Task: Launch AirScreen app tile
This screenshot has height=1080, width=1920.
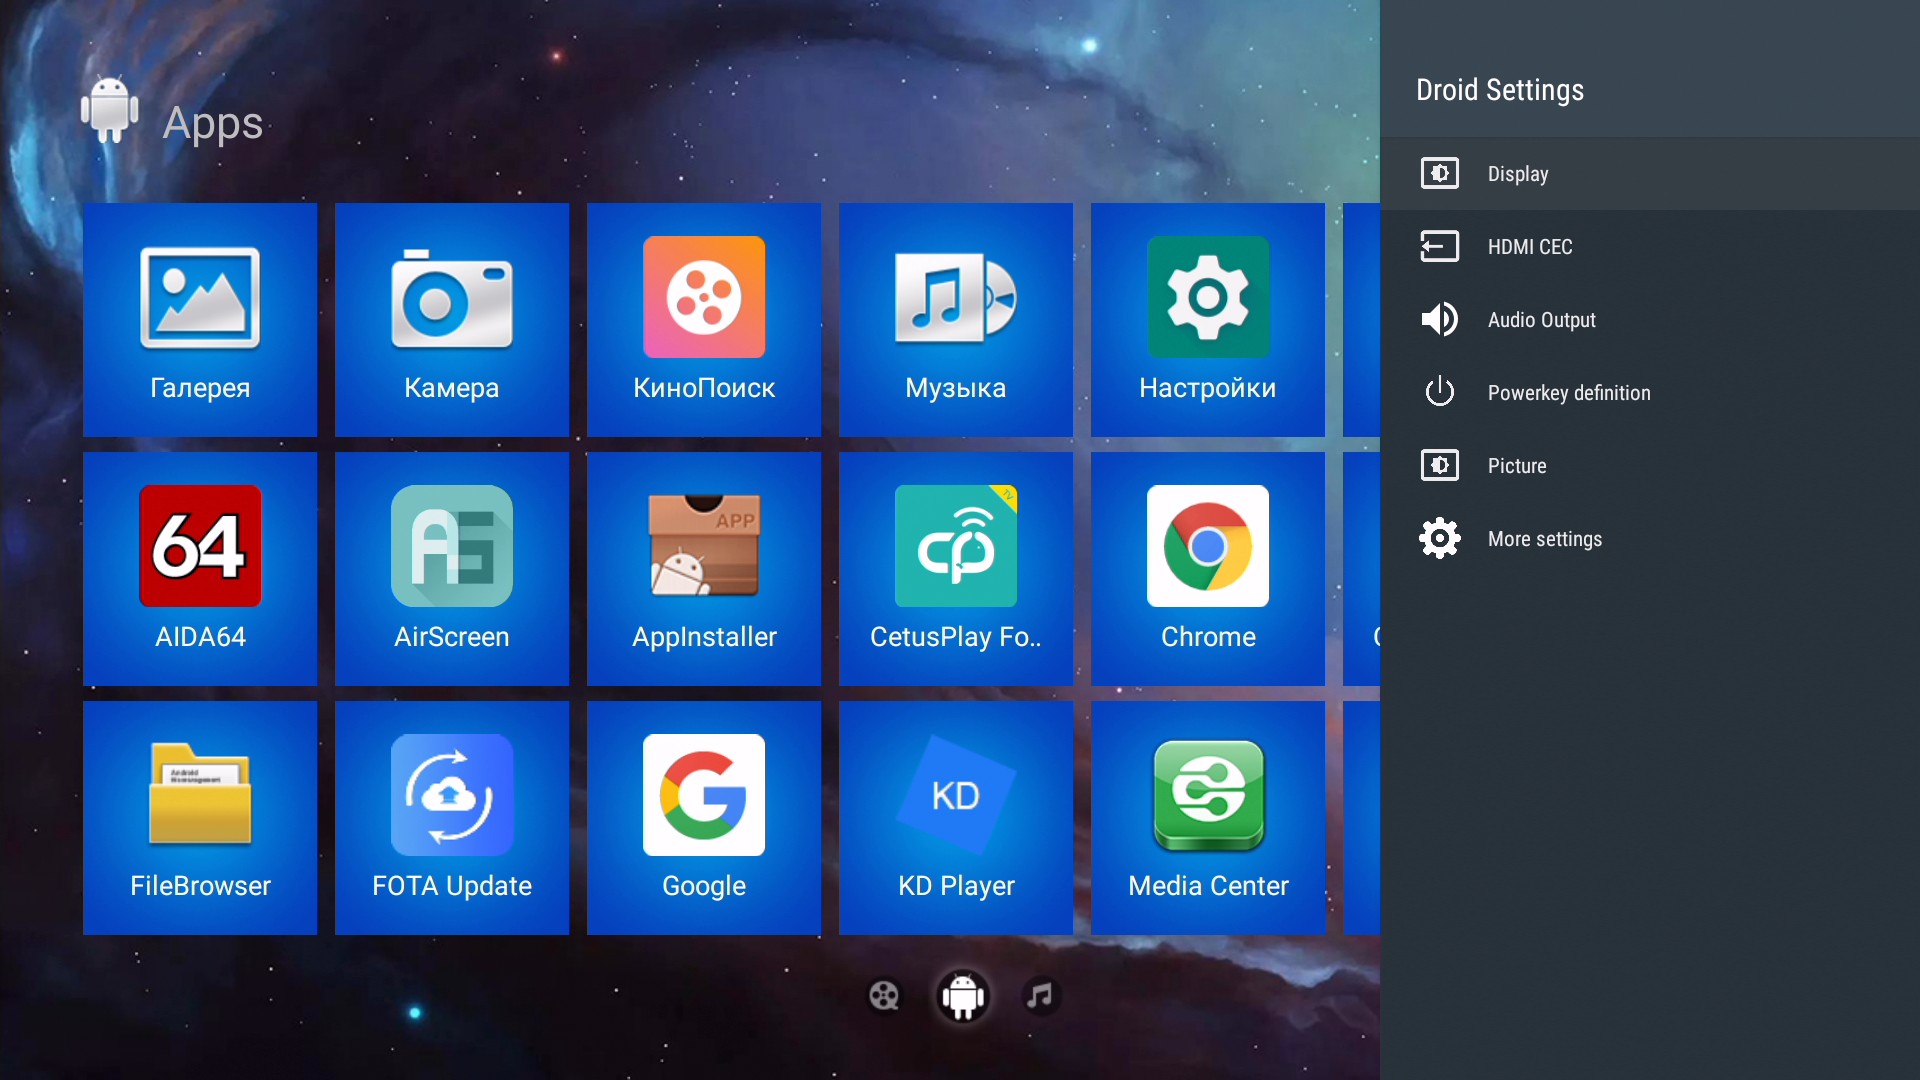Action: coord(452,568)
